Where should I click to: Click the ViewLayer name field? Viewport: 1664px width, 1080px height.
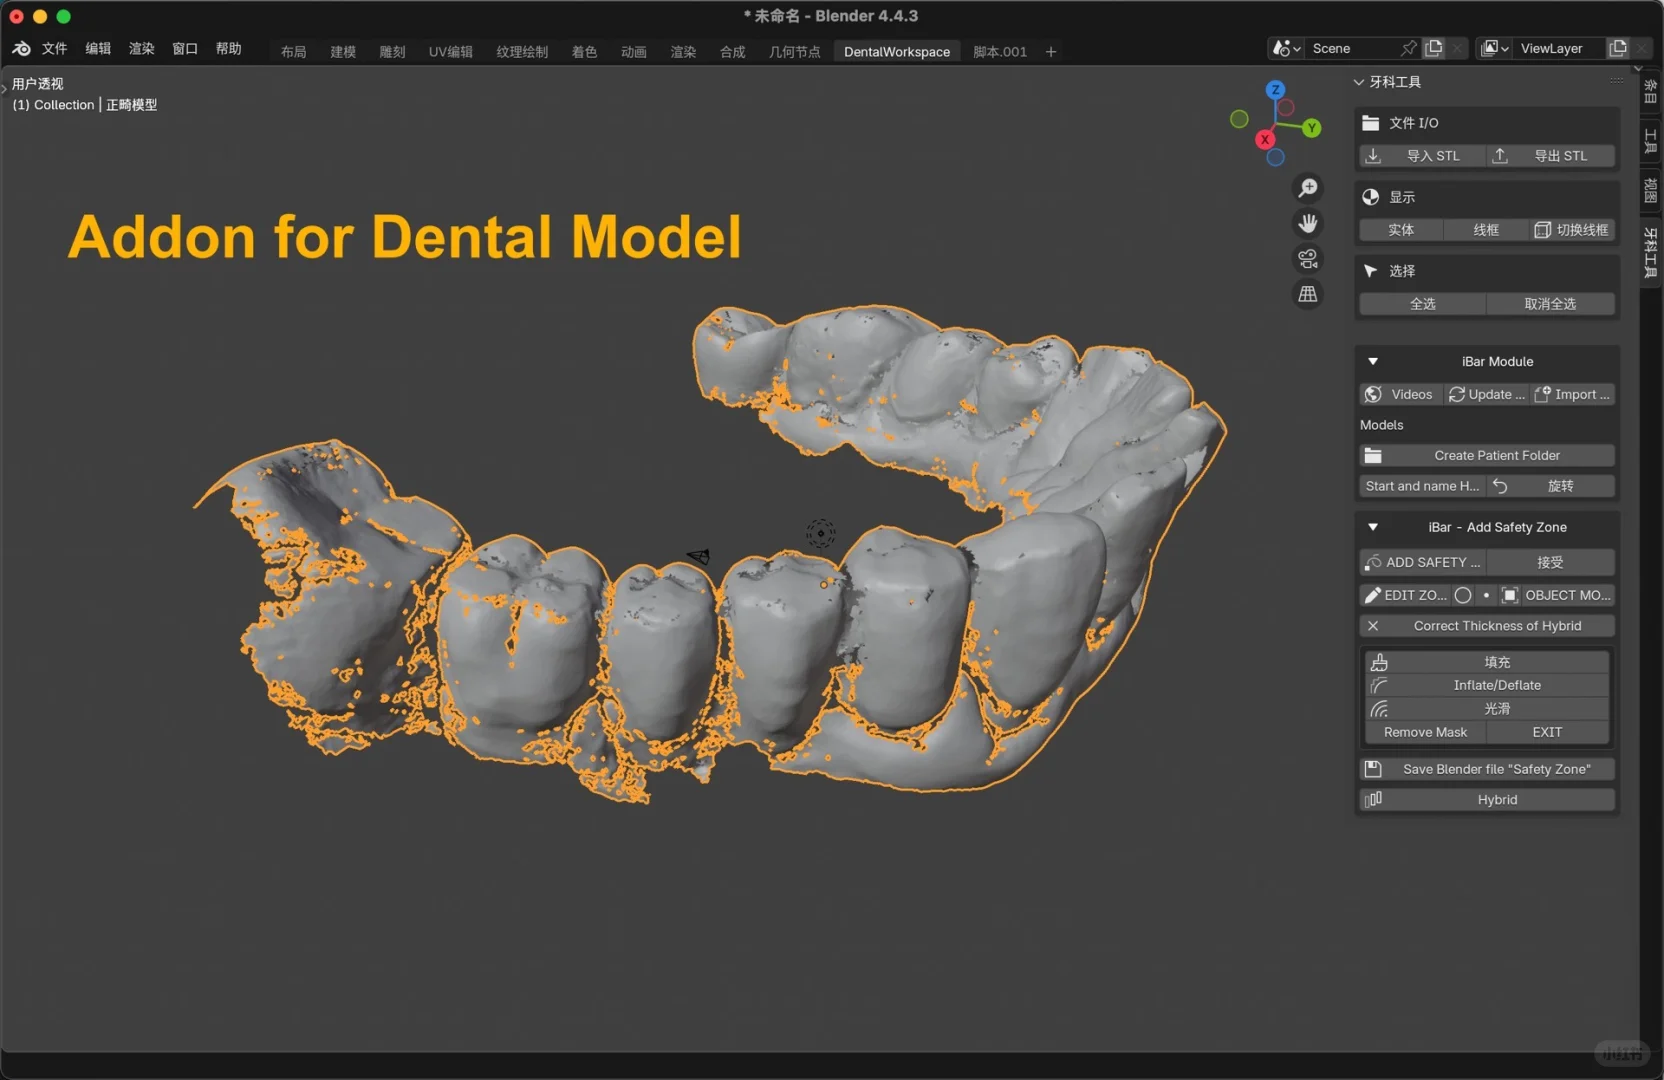1558,48
